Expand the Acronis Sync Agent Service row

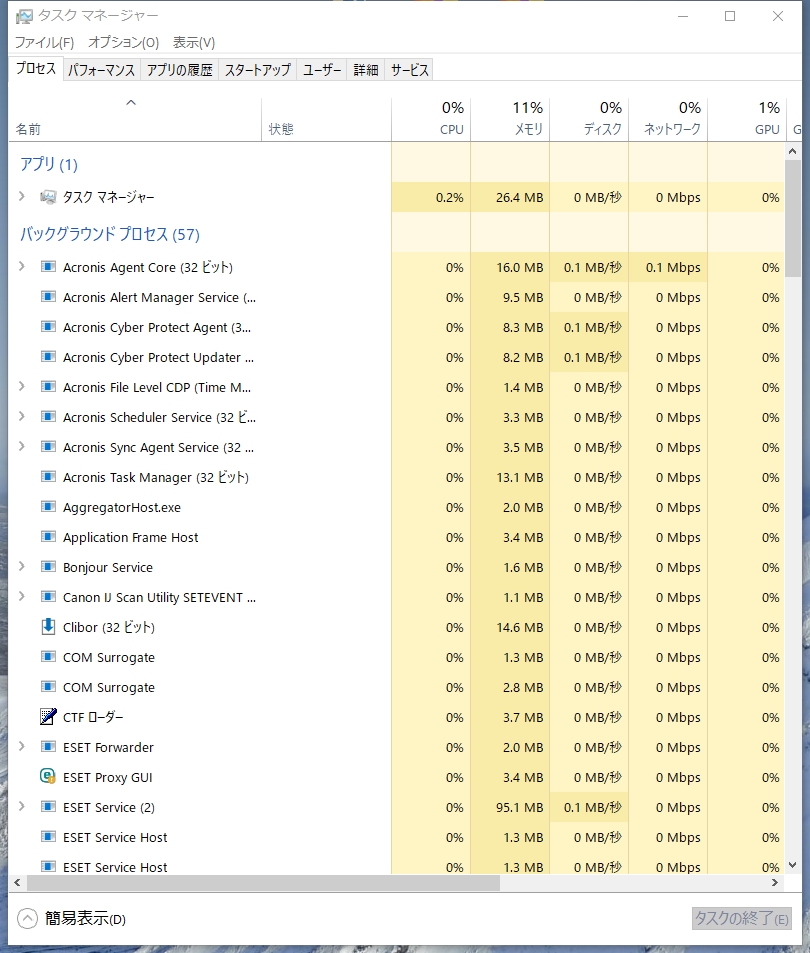(22, 446)
